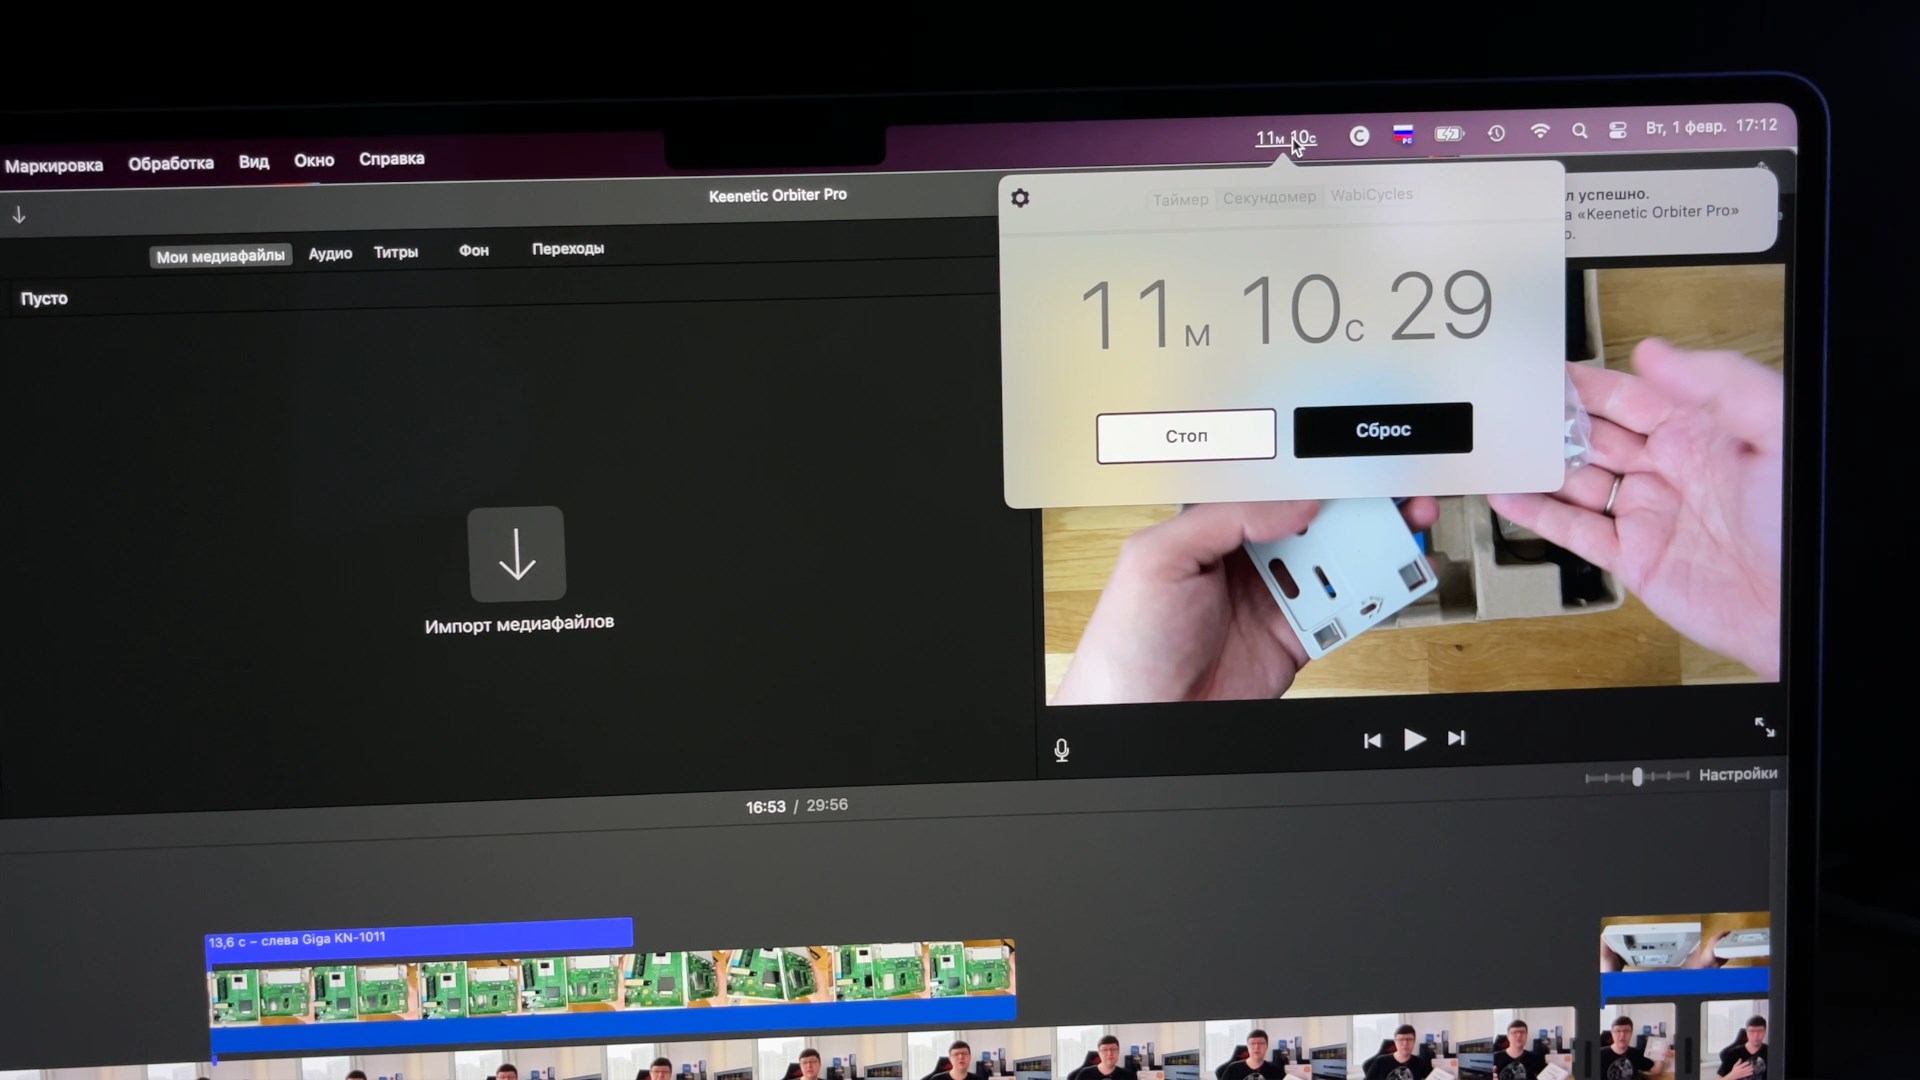Select the Аудио tab
1920x1080 pixels.
[x=330, y=254]
